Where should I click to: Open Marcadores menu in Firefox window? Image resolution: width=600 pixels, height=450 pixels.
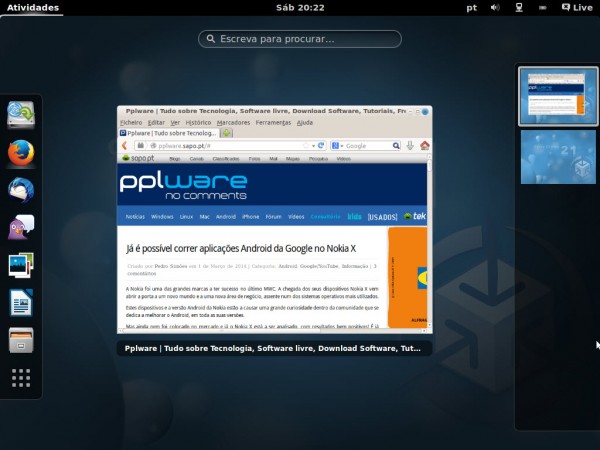[233, 122]
